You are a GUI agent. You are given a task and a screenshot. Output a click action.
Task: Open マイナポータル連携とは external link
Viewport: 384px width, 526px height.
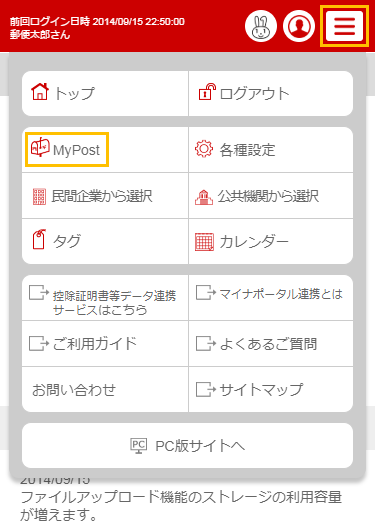click(x=271, y=298)
